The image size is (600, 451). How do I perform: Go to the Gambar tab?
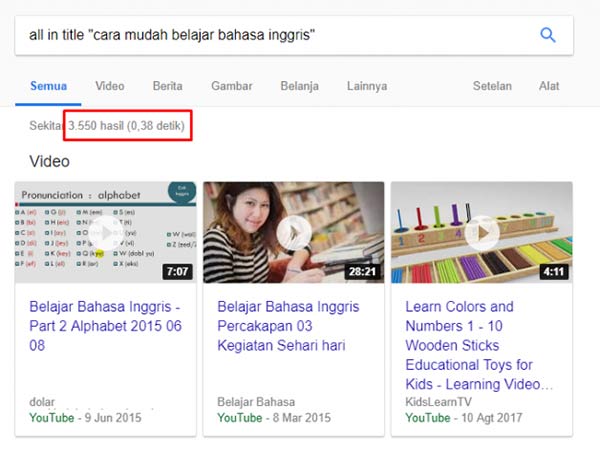tap(232, 86)
